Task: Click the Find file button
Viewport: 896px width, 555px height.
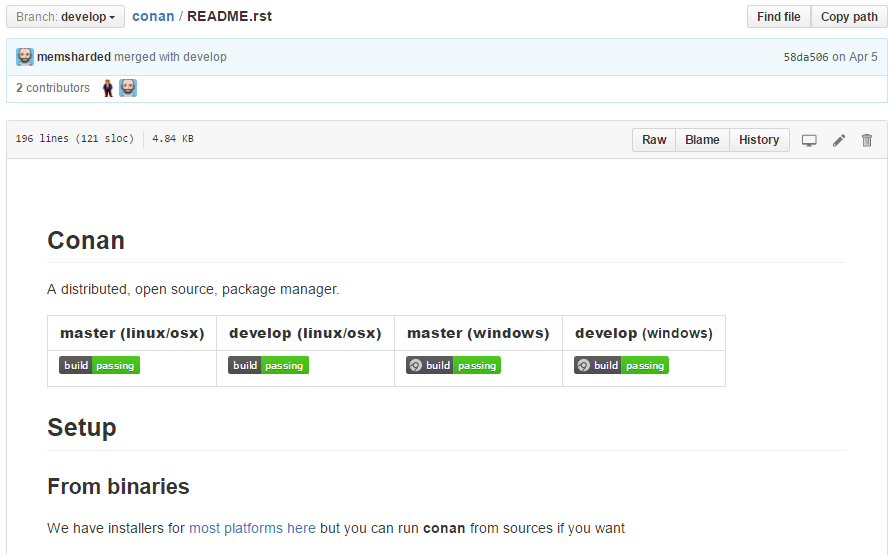Action: [x=778, y=17]
